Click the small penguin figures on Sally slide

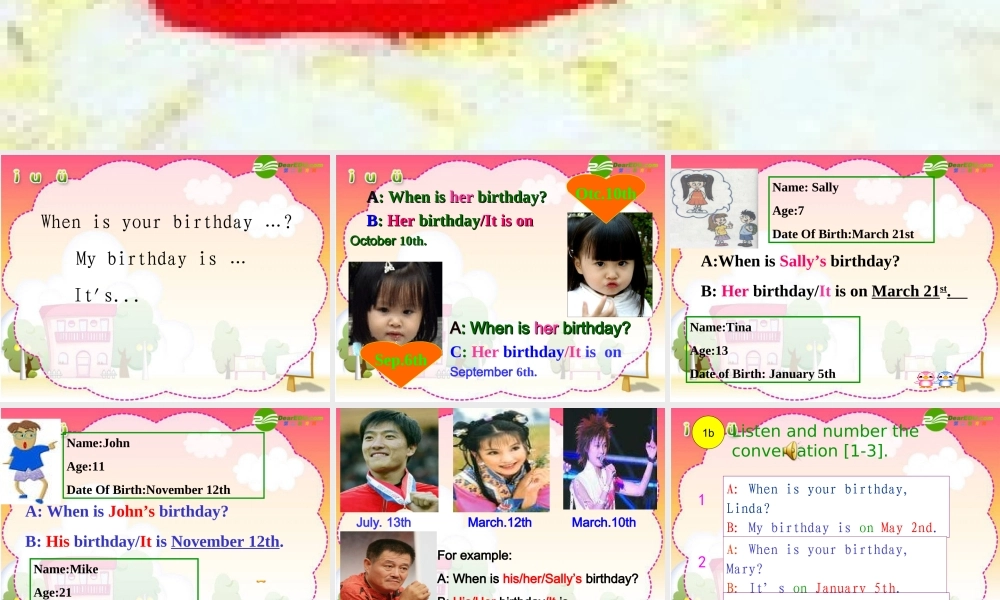tap(936, 379)
